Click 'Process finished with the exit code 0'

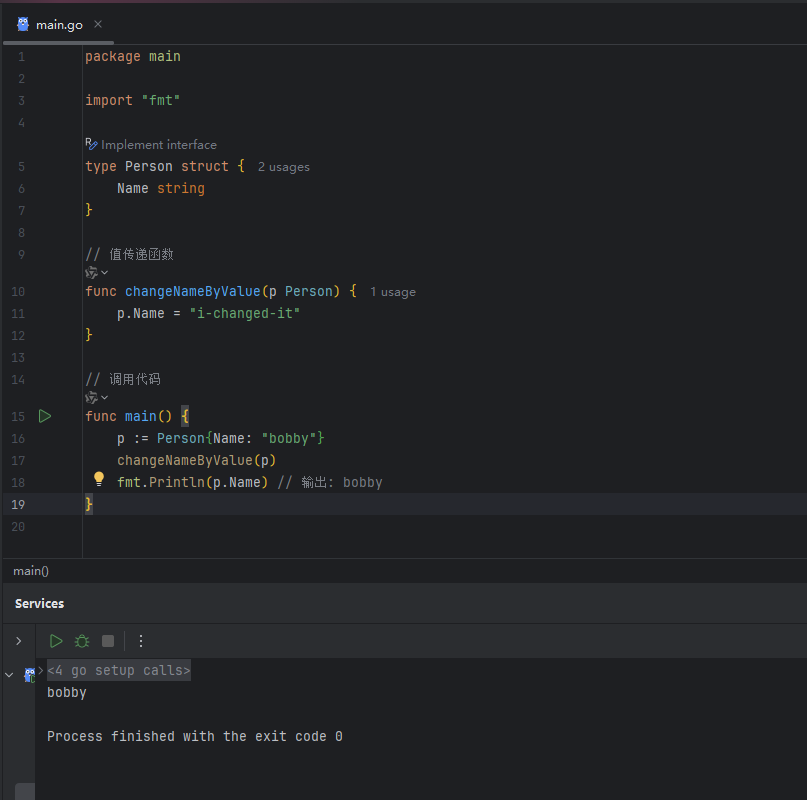click(x=195, y=737)
